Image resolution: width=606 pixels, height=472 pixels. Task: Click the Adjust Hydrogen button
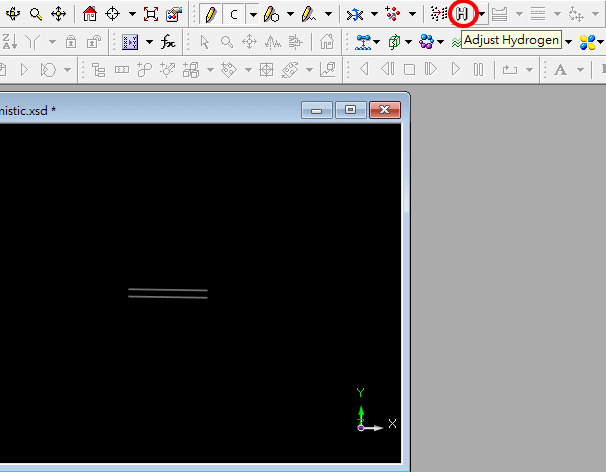(462, 15)
